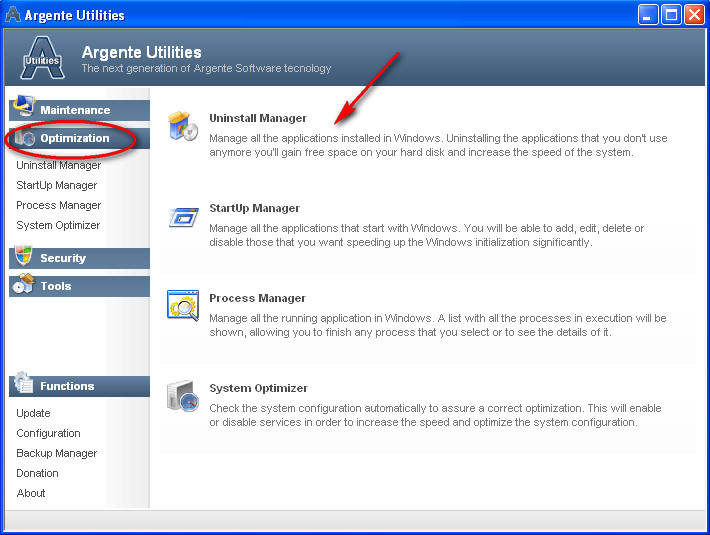Click the Security shield icon

coord(24,255)
